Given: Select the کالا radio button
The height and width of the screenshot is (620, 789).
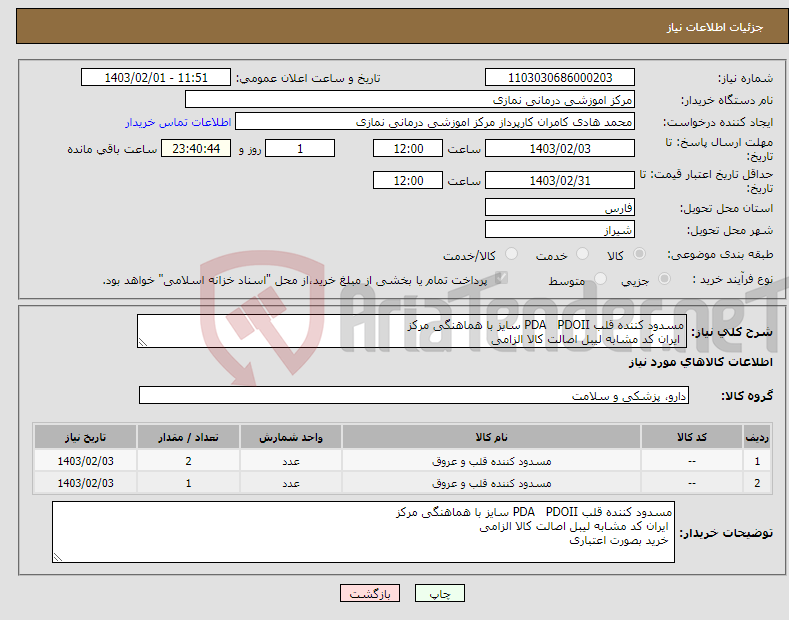Looking at the screenshot, I should click(639, 254).
